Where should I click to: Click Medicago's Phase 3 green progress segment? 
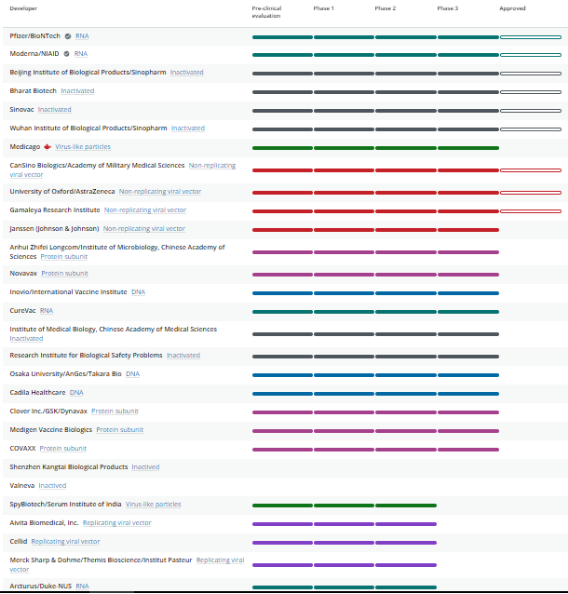pos(468,148)
